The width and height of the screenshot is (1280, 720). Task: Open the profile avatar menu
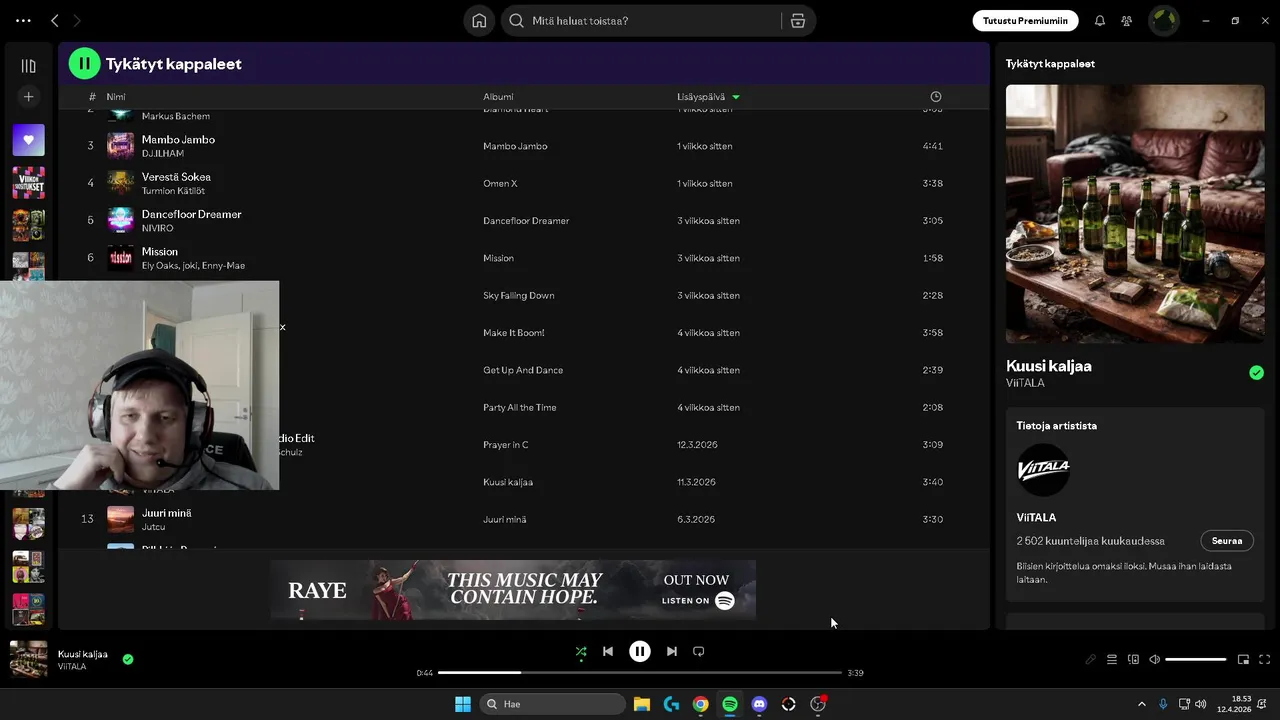(x=1163, y=20)
